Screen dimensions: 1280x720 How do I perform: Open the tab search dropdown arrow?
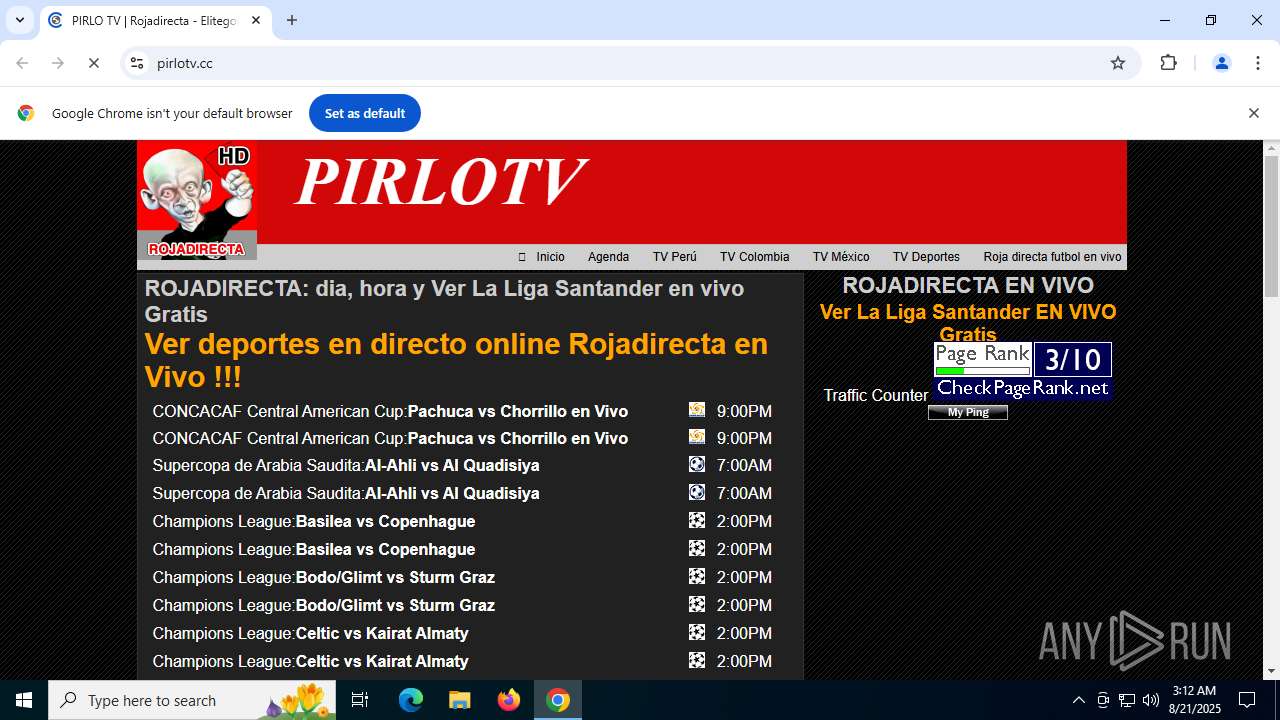point(19,20)
